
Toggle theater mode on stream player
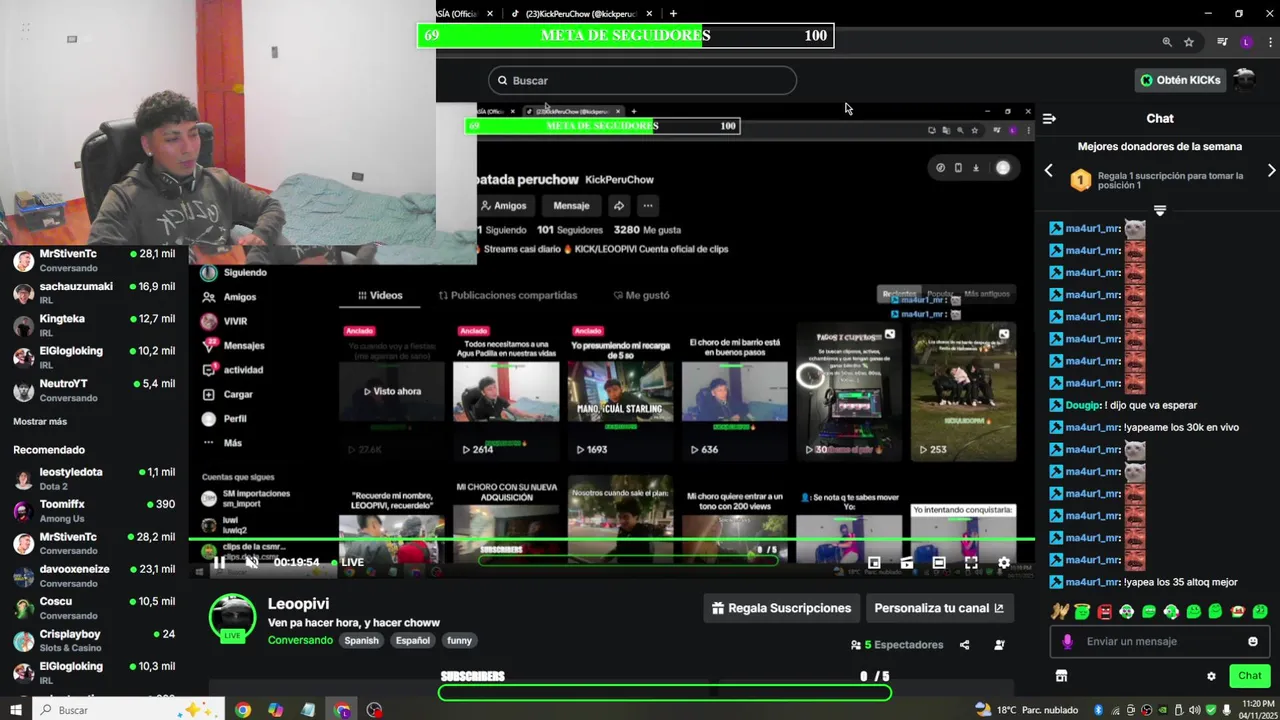[x=939, y=563]
